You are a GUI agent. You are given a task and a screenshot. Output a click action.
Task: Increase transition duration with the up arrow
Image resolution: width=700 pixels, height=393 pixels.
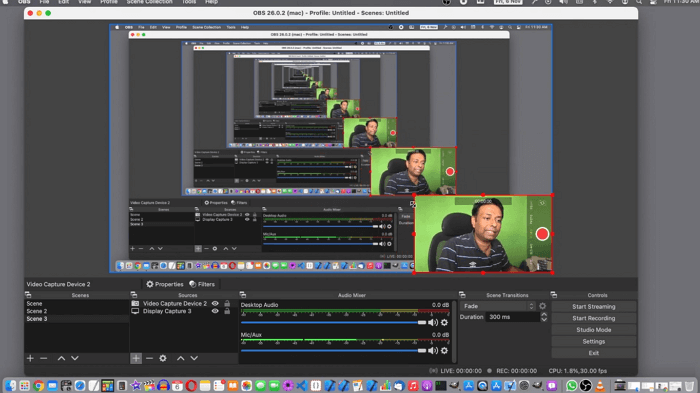click(544, 315)
